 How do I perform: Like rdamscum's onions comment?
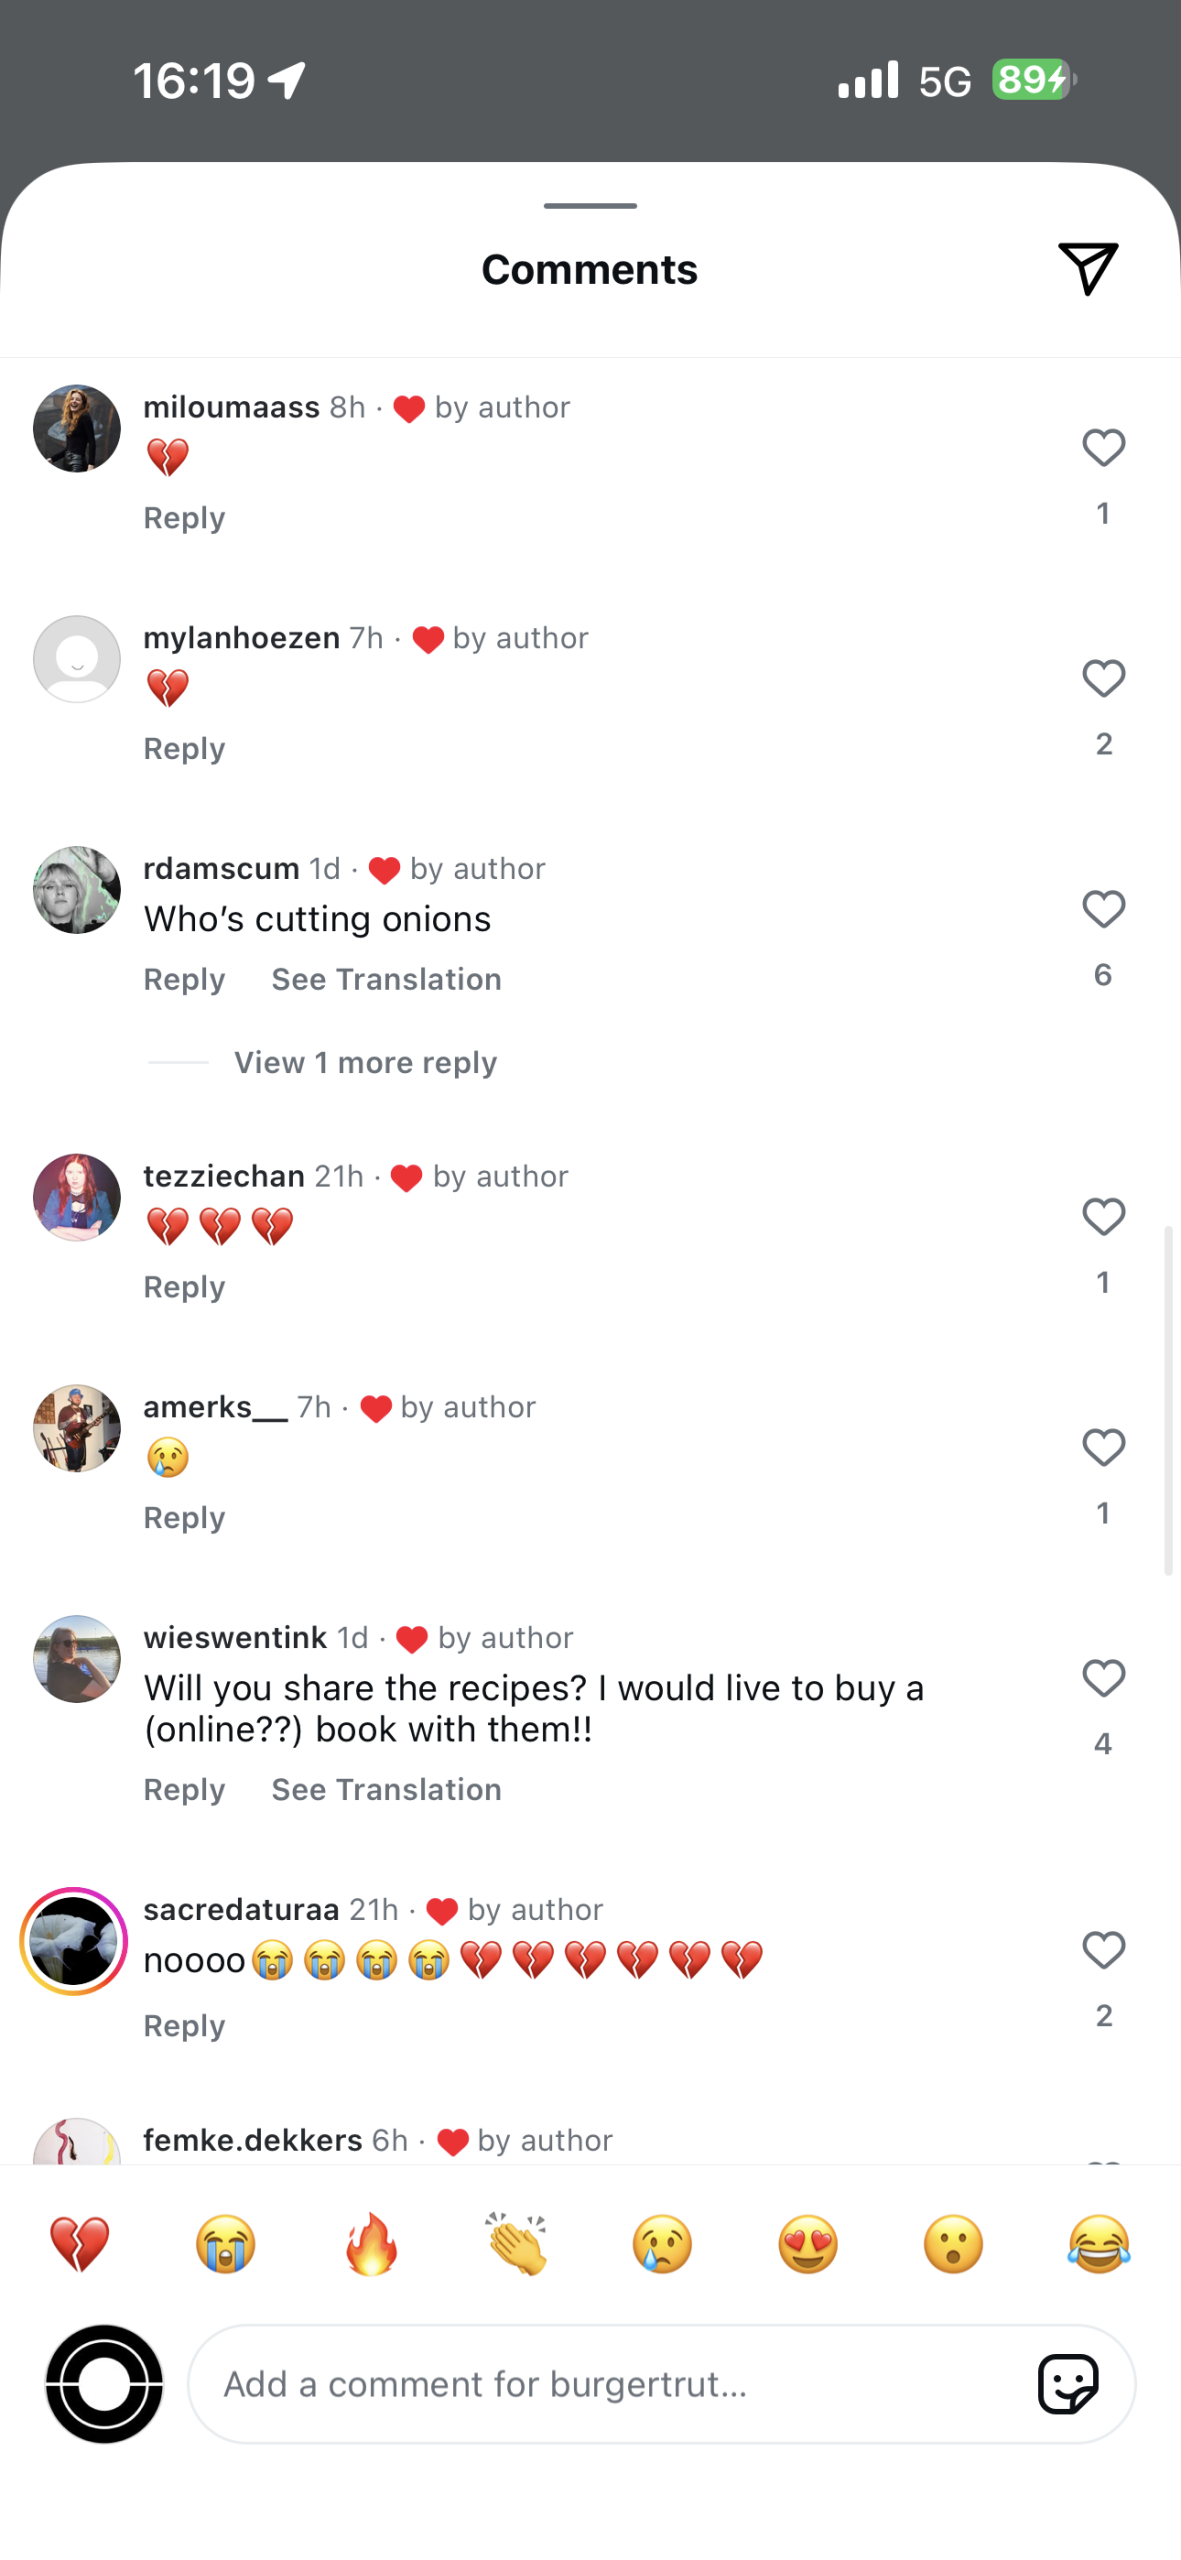pyautogui.click(x=1103, y=909)
